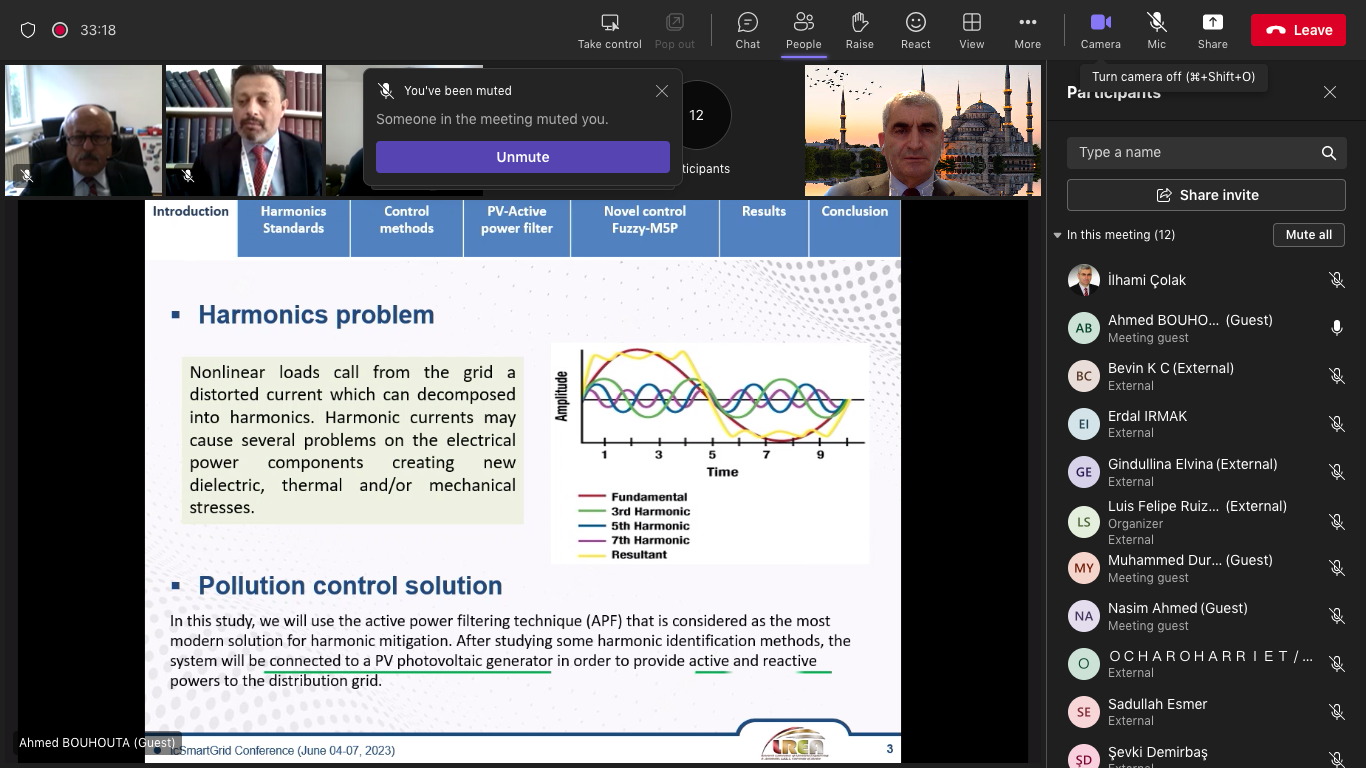
Task: Click the Results slide tab
Action: [764, 228]
